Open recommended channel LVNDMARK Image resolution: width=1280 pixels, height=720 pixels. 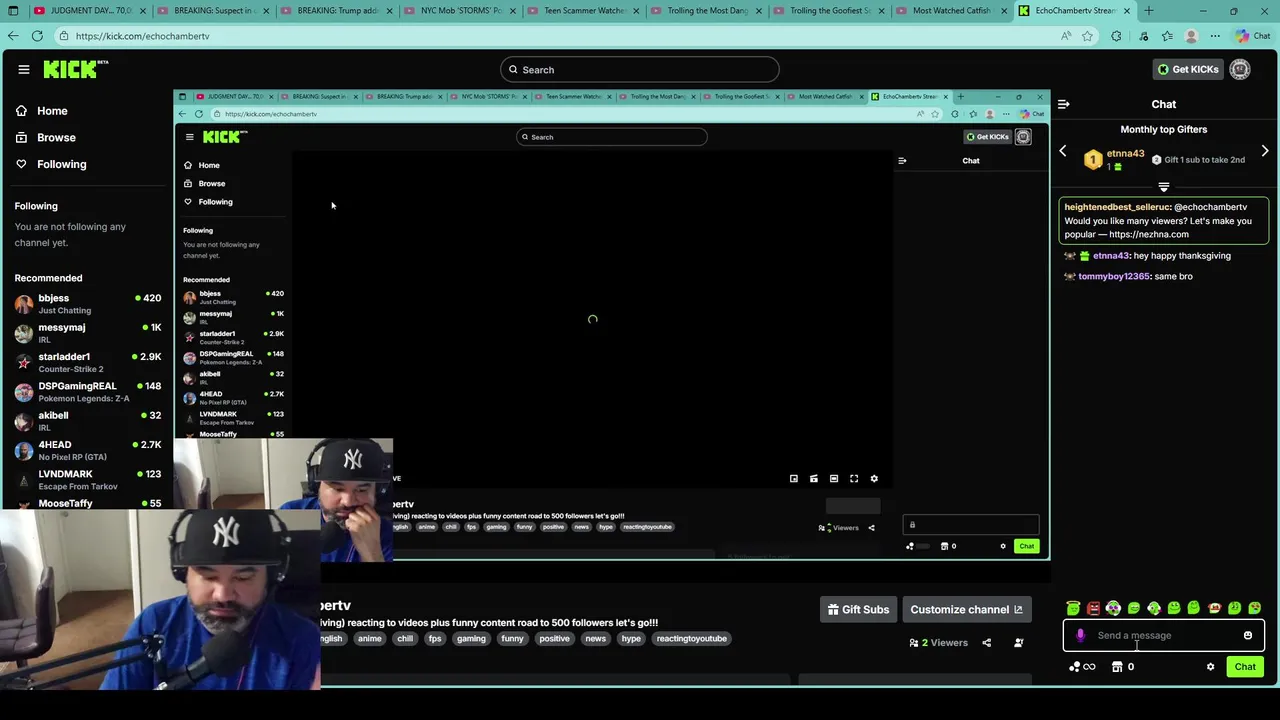(x=87, y=479)
